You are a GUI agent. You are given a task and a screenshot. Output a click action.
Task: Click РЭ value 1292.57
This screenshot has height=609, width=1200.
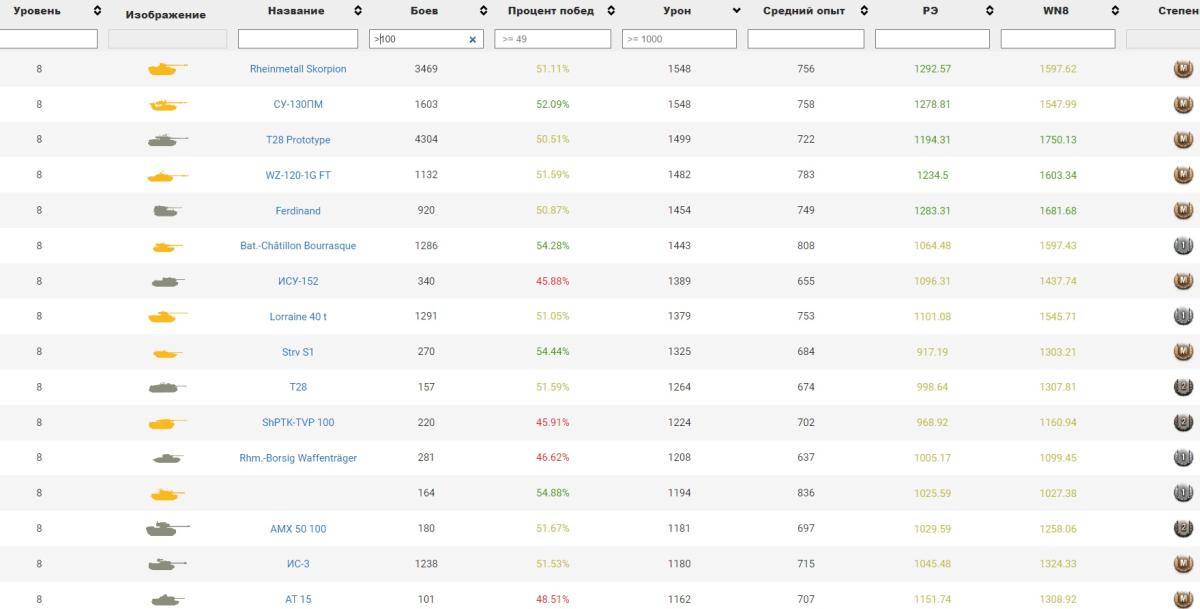[x=932, y=69]
